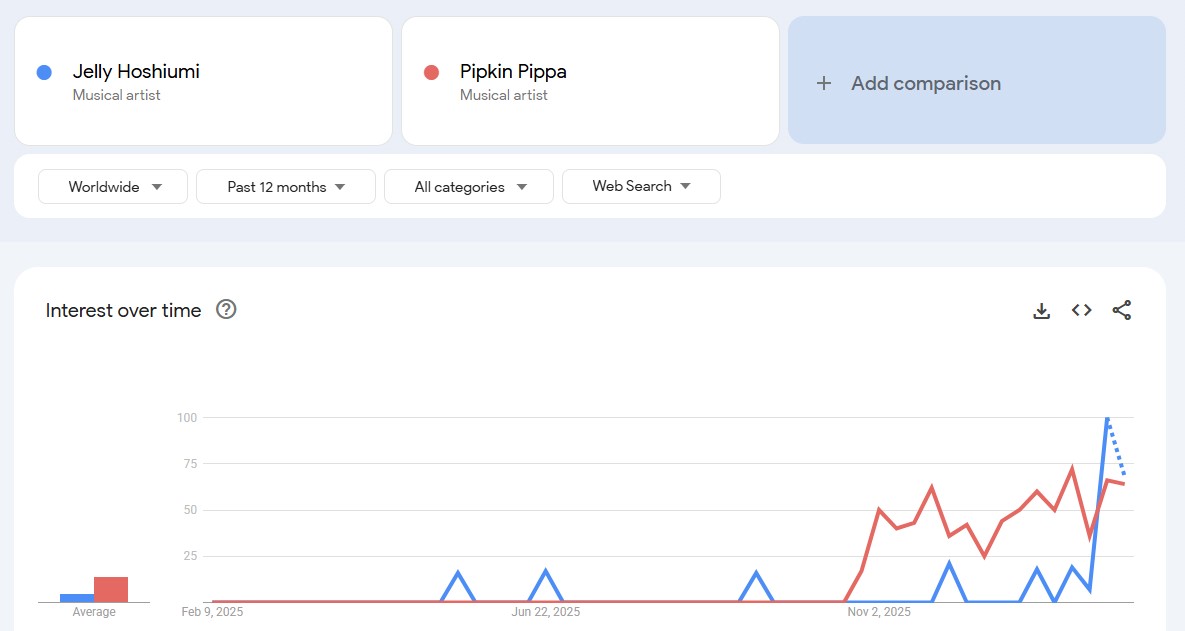This screenshot has height=631, width=1185.
Task: Click the blue Average bar
Action: coord(76,598)
